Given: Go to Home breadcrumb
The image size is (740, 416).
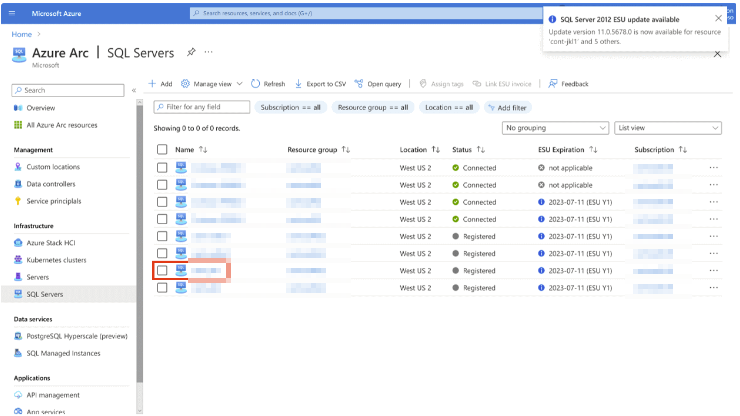Looking at the screenshot, I should [21, 34].
